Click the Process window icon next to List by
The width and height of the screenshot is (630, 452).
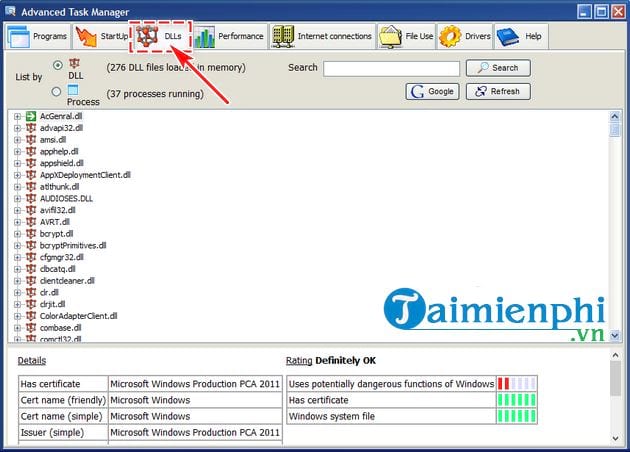click(x=73, y=89)
